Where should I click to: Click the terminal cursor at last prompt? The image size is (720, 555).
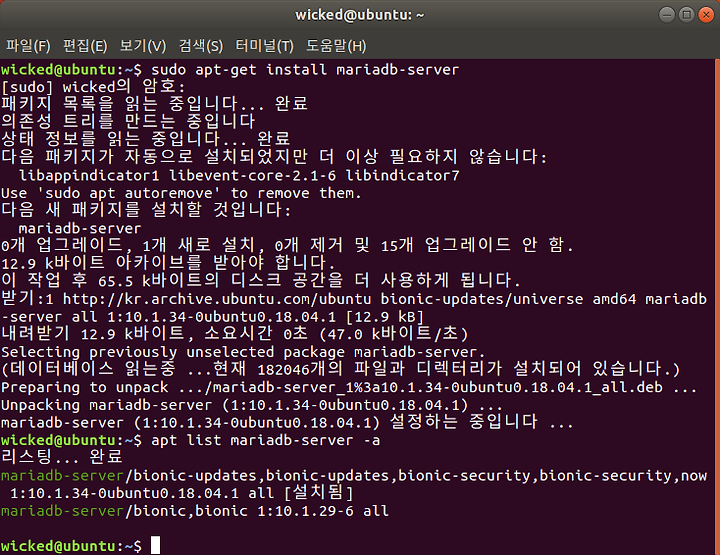pos(156,545)
